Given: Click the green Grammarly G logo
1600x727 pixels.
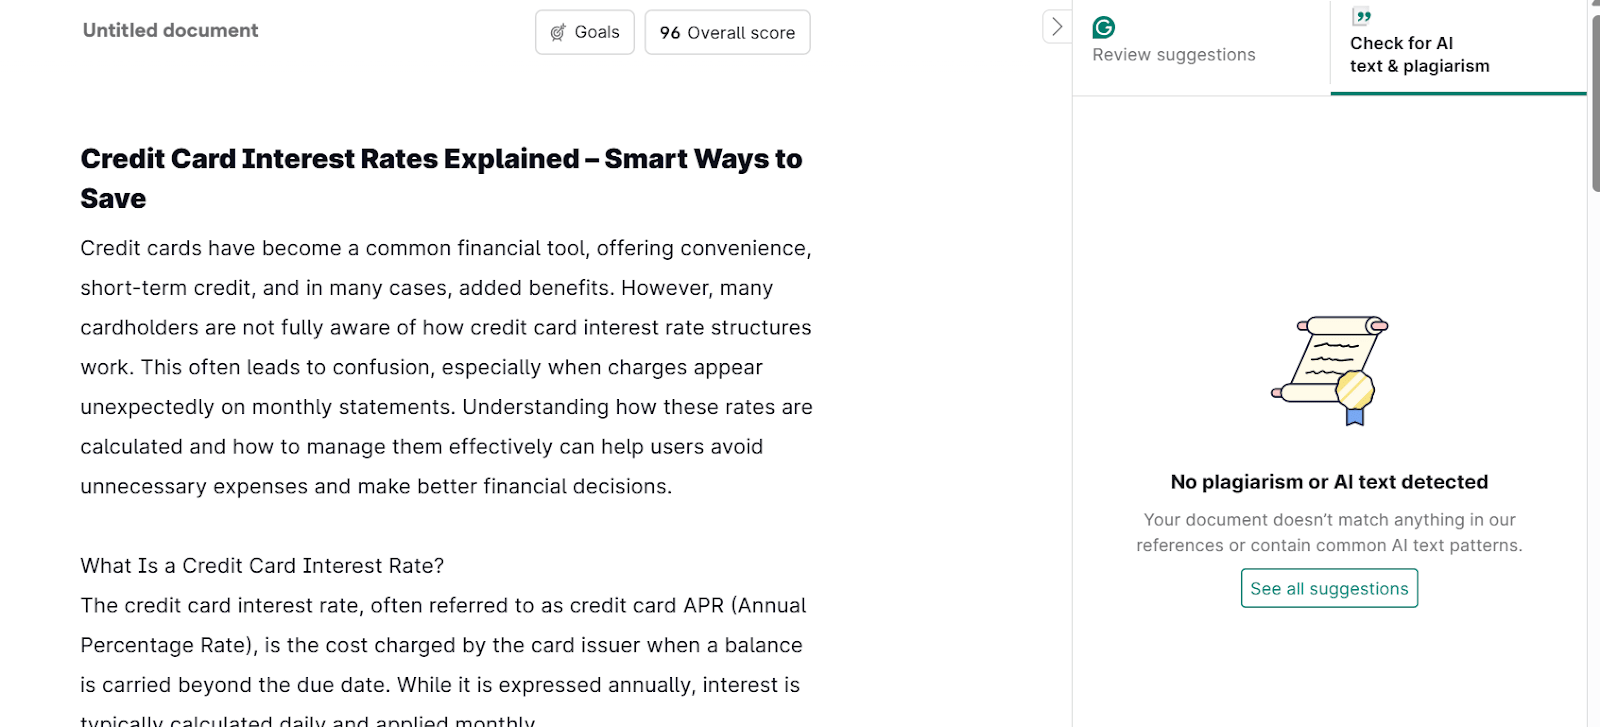Looking at the screenshot, I should (x=1104, y=27).
